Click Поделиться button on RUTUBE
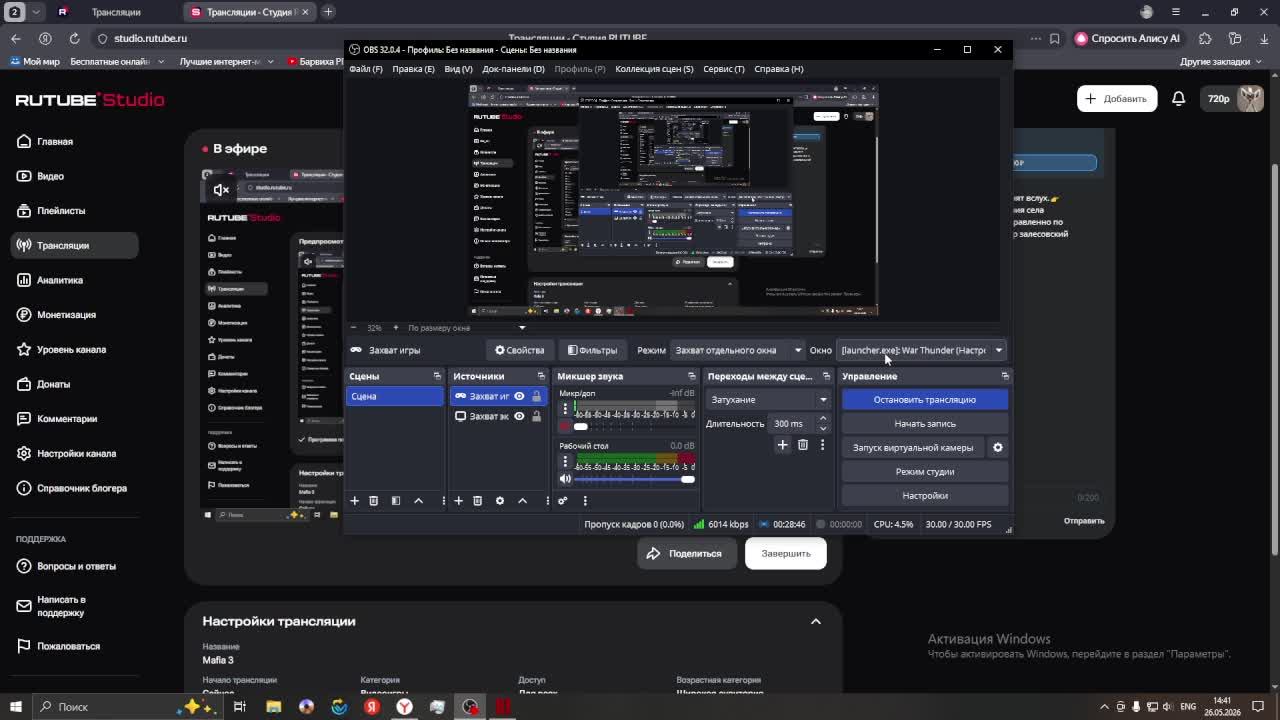 coord(685,553)
